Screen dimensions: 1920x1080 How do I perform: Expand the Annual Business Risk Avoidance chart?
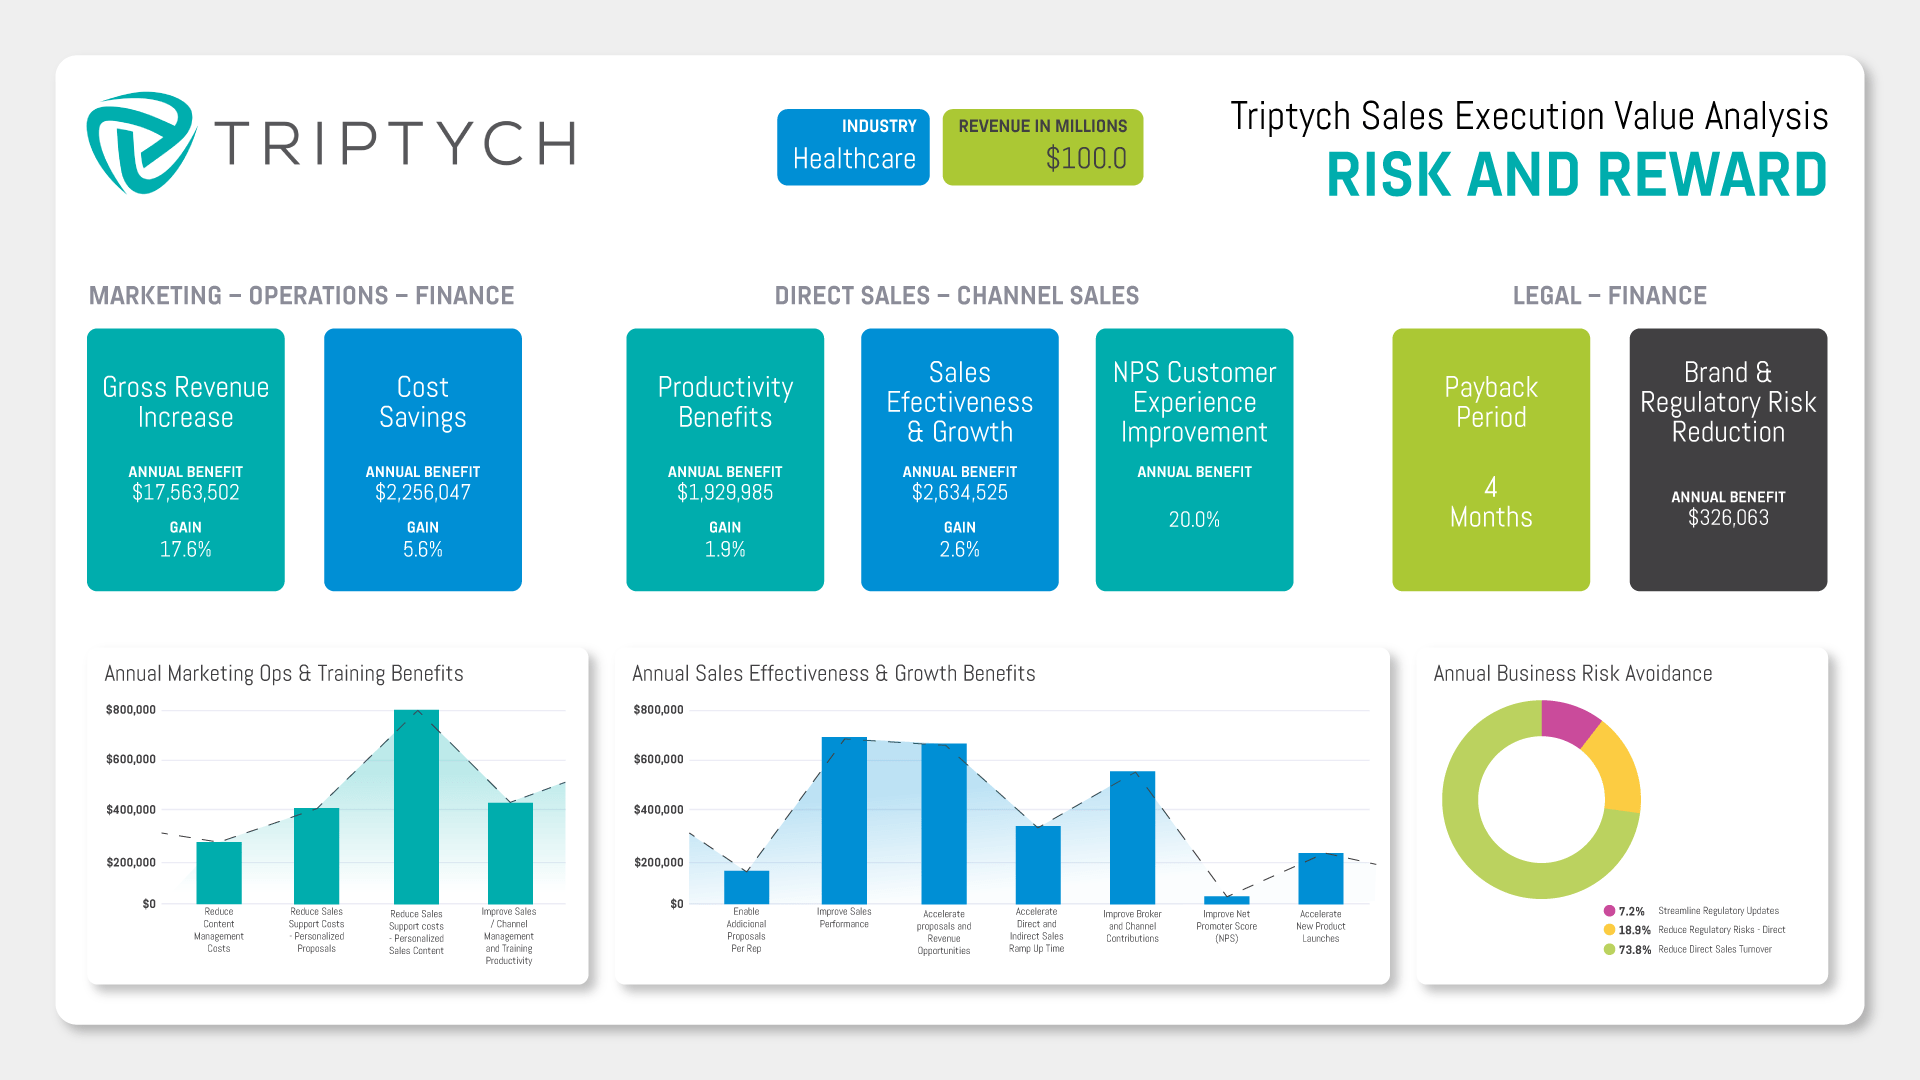click(x=1574, y=673)
